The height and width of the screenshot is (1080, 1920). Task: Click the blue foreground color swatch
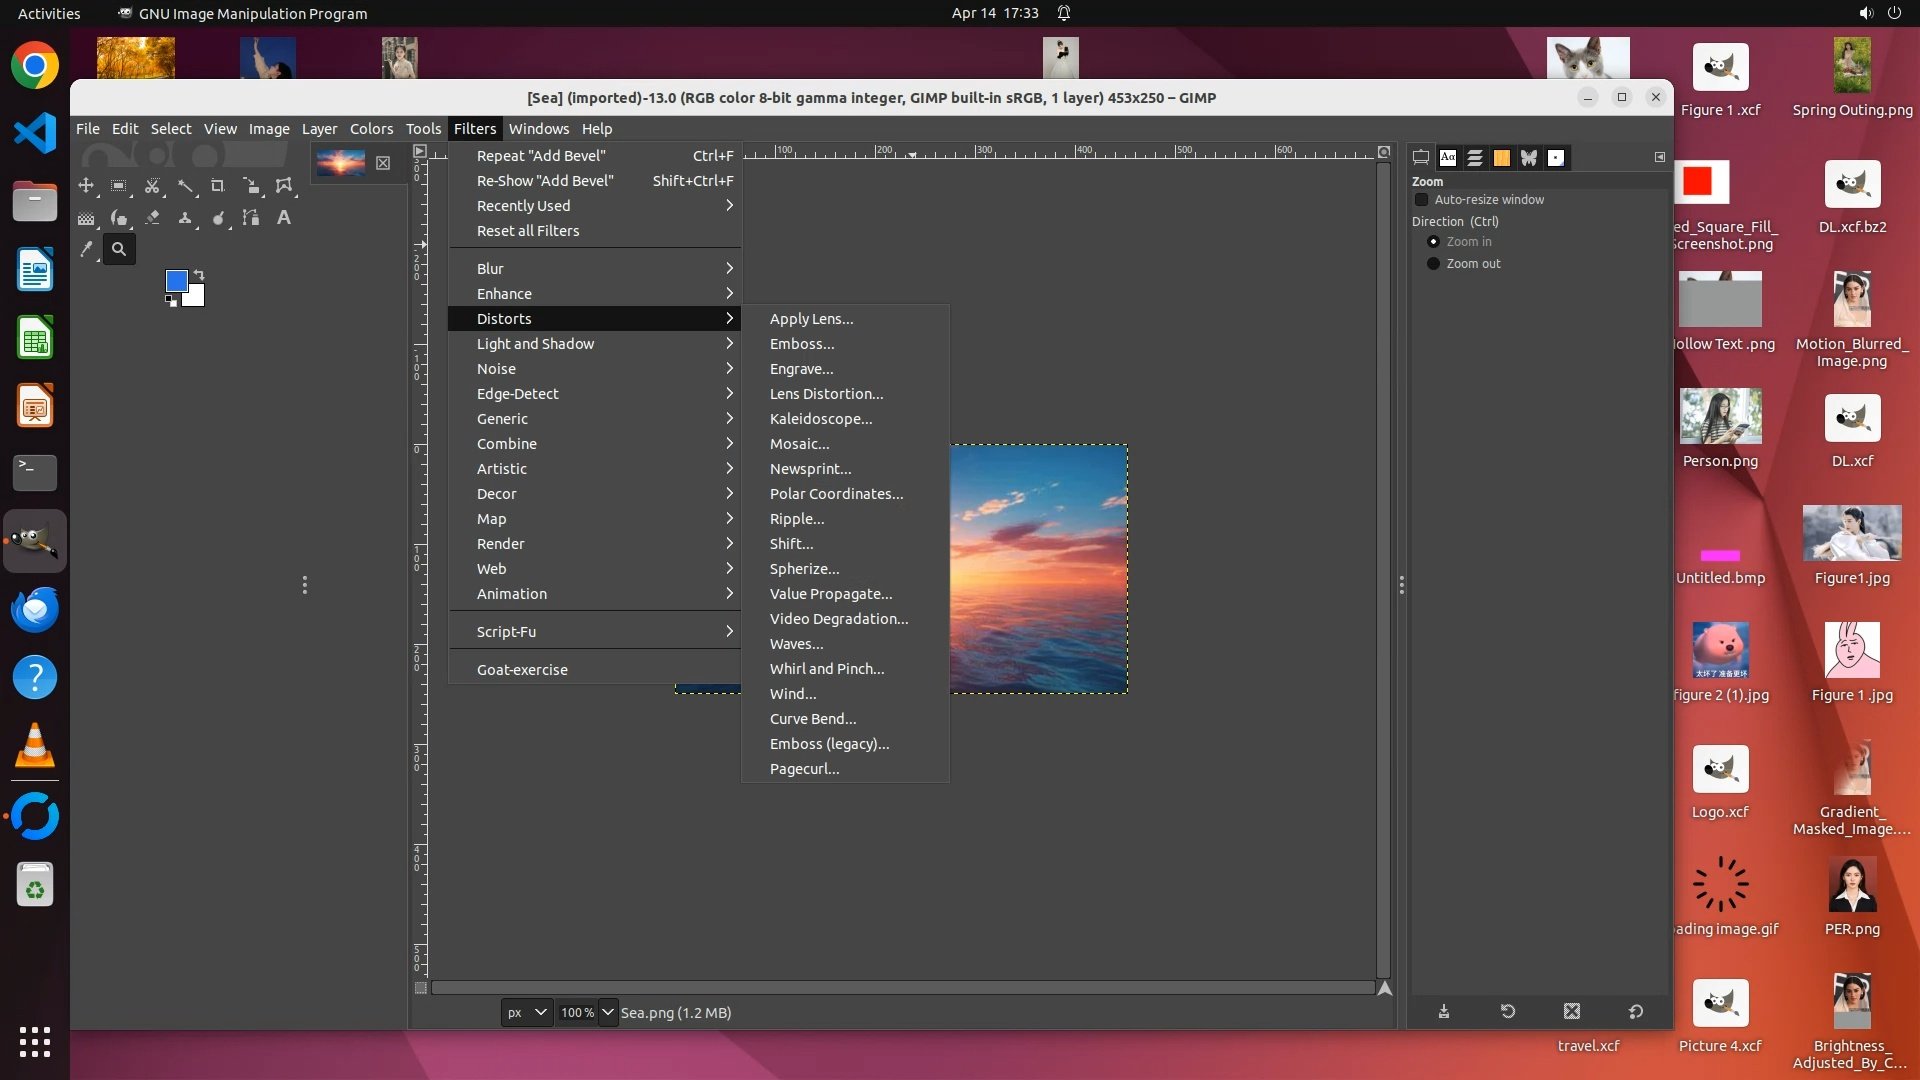pos(176,281)
